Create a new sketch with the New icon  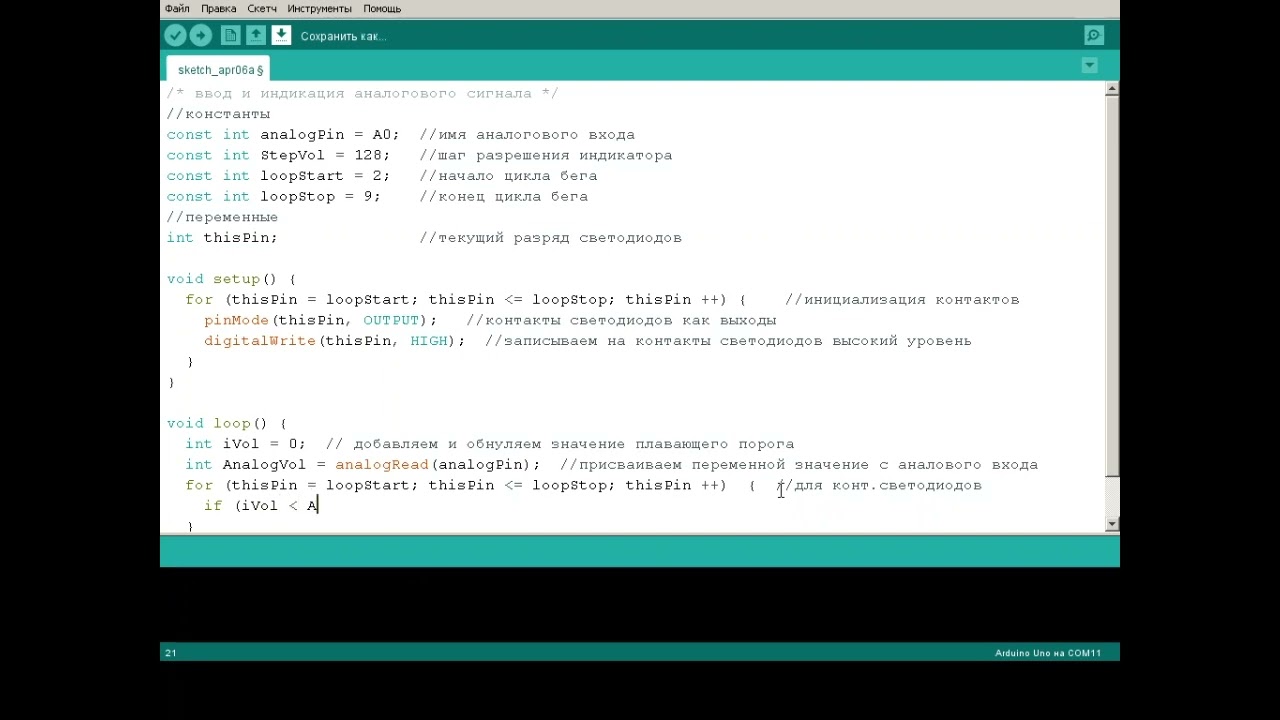point(230,35)
